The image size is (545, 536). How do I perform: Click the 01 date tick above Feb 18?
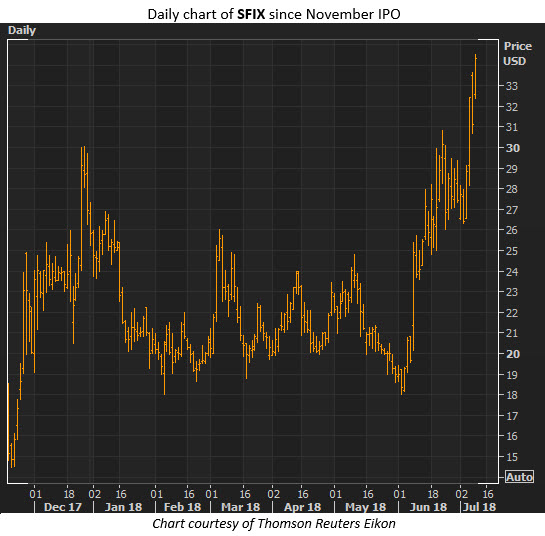click(x=156, y=494)
